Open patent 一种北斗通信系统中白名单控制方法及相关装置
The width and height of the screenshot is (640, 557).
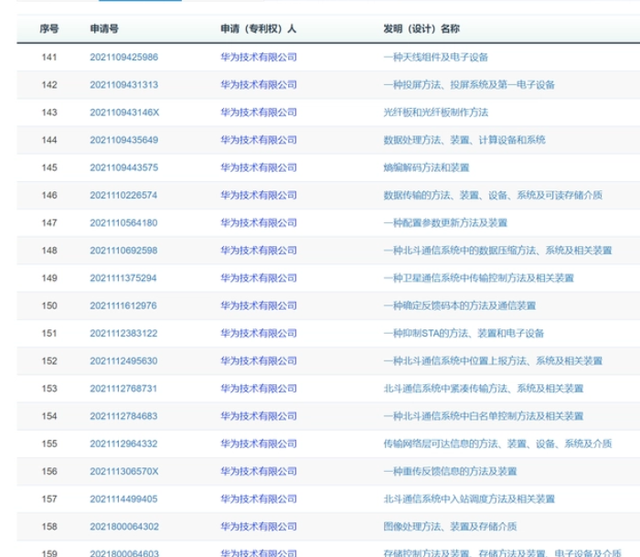(x=483, y=416)
